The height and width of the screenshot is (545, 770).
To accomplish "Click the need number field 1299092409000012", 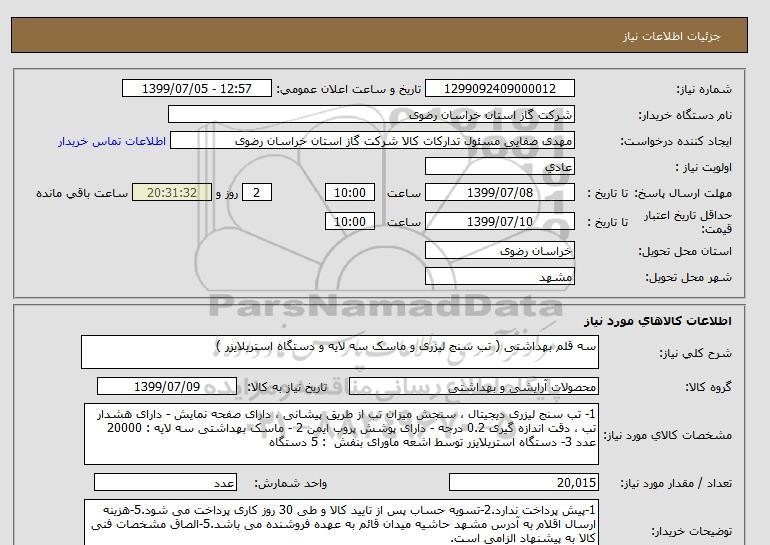I will point(499,89).
